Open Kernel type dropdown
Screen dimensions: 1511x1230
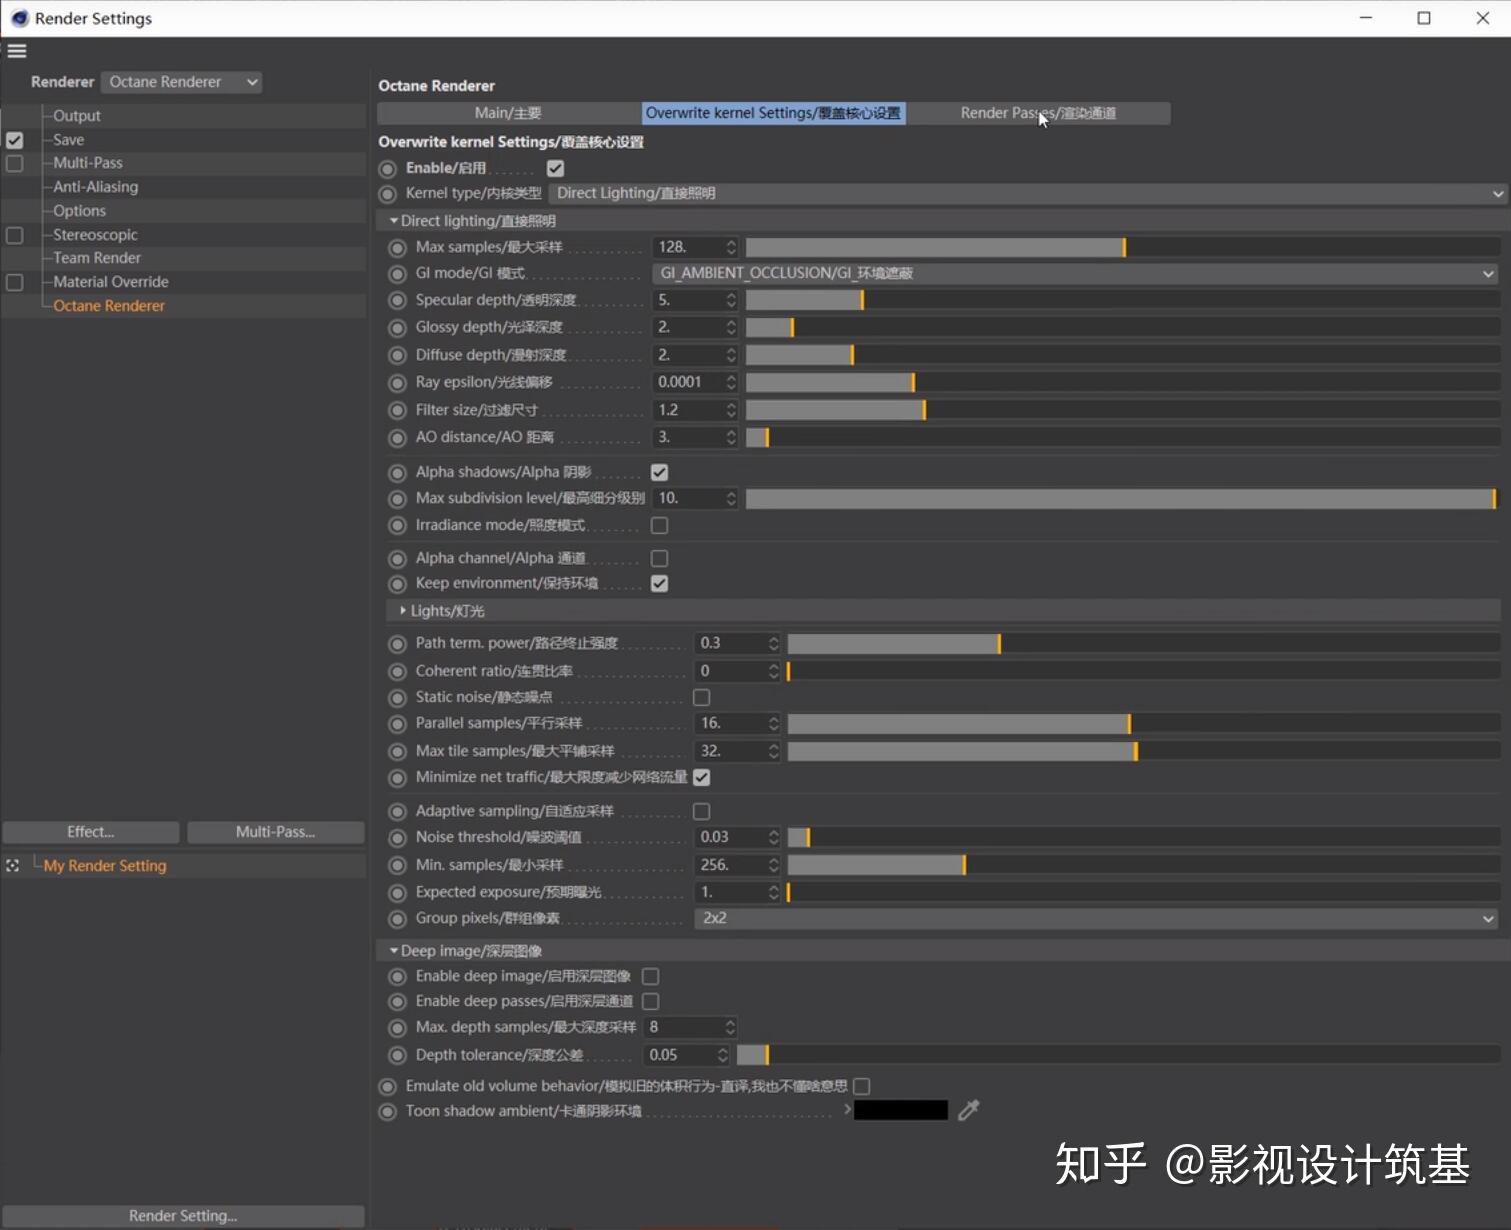click(1028, 193)
